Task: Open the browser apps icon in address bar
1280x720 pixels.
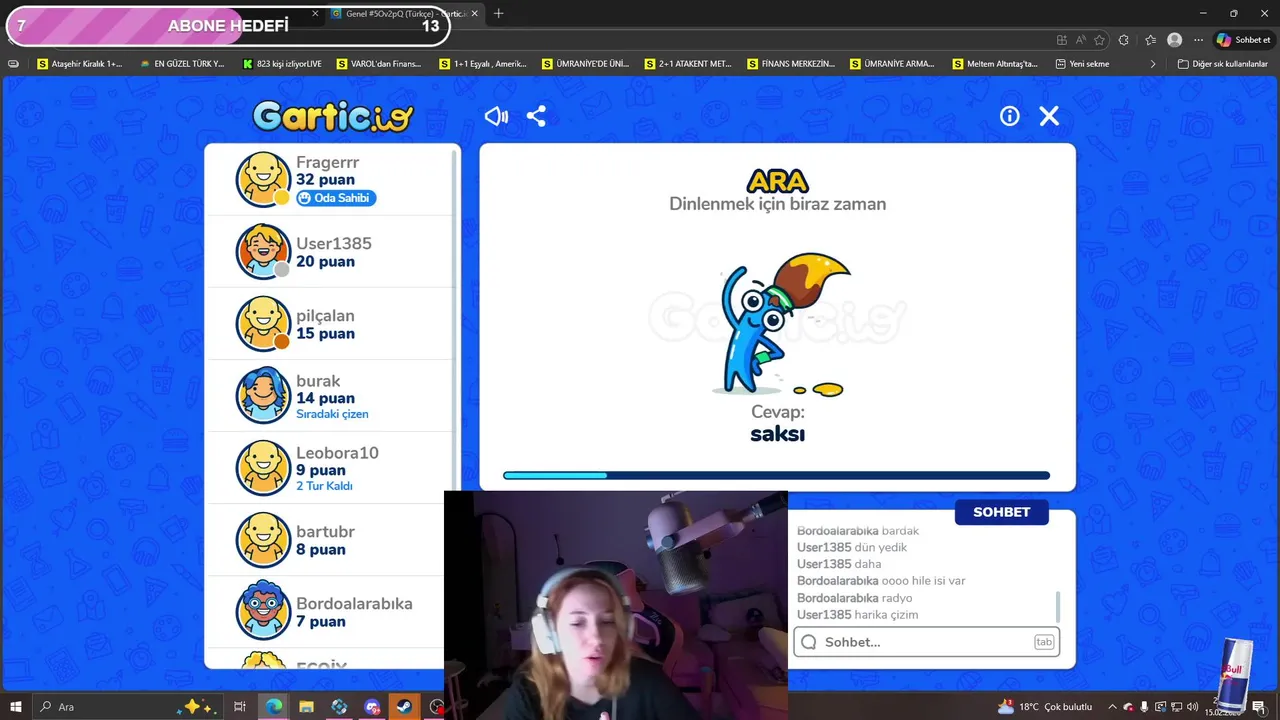Action: pyautogui.click(x=1061, y=40)
